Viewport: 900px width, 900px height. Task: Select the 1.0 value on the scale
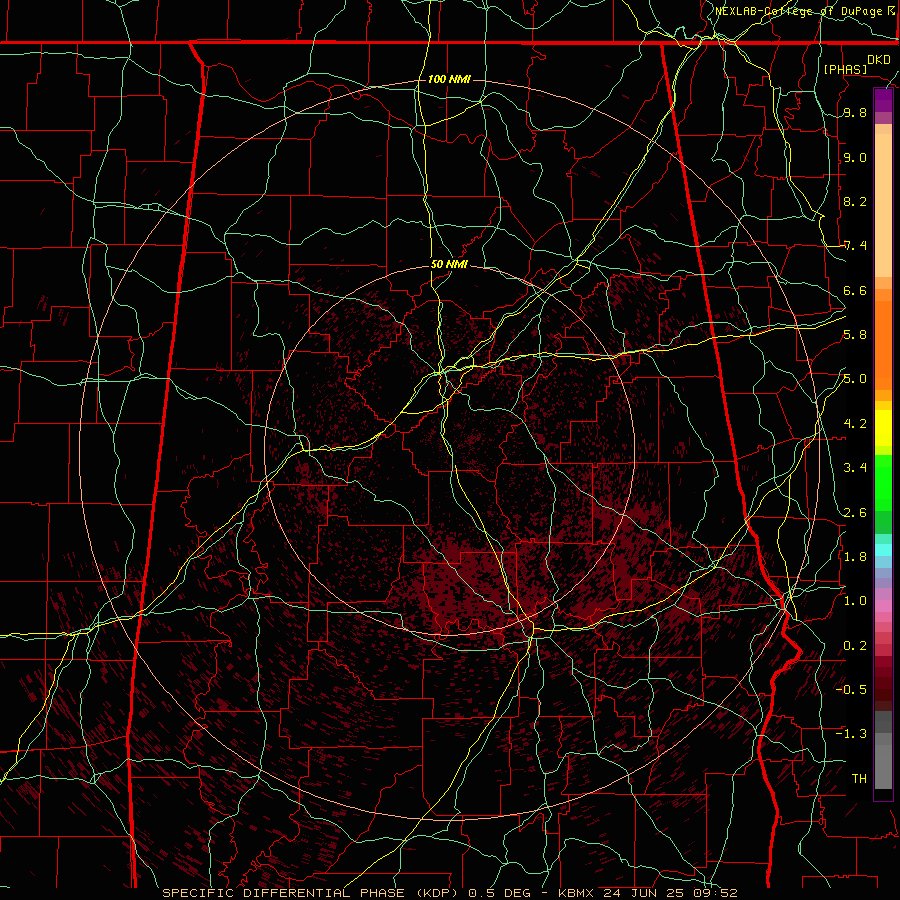point(855,601)
